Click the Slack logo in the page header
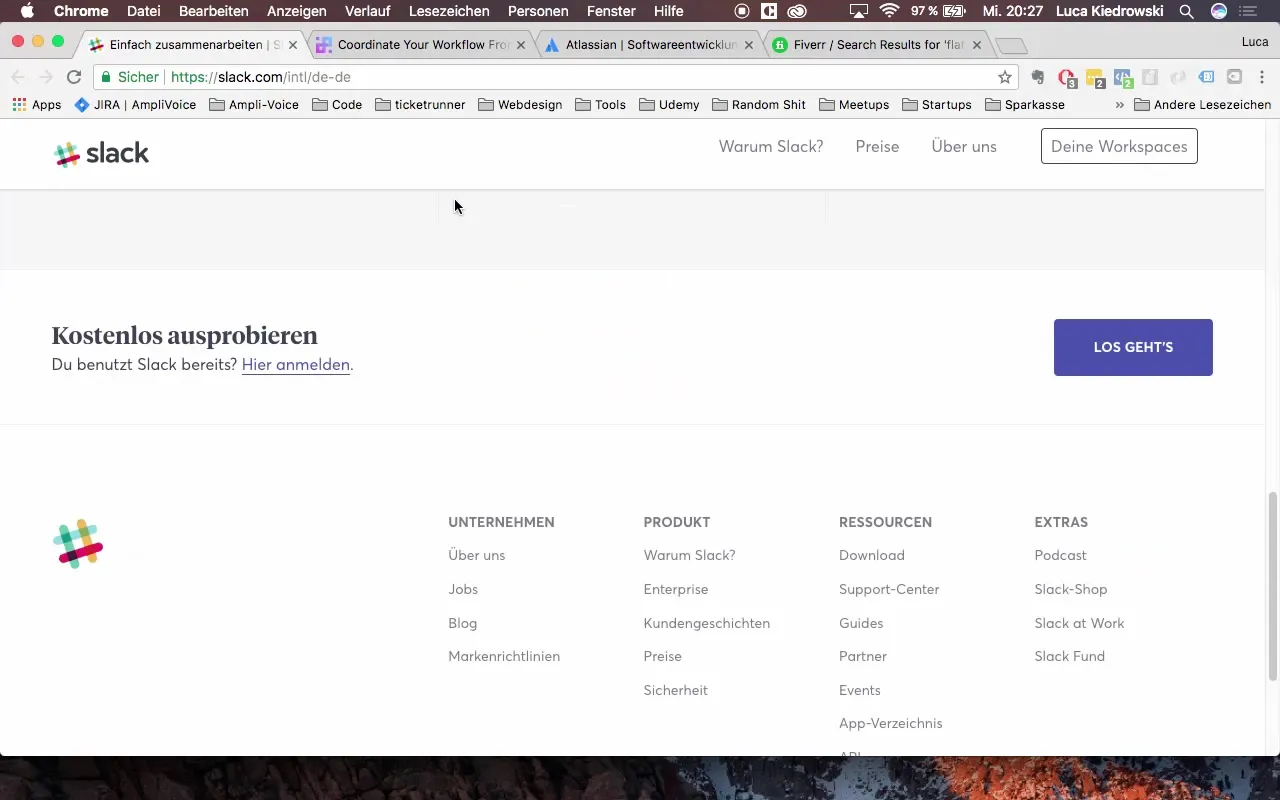 tap(101, 153)
